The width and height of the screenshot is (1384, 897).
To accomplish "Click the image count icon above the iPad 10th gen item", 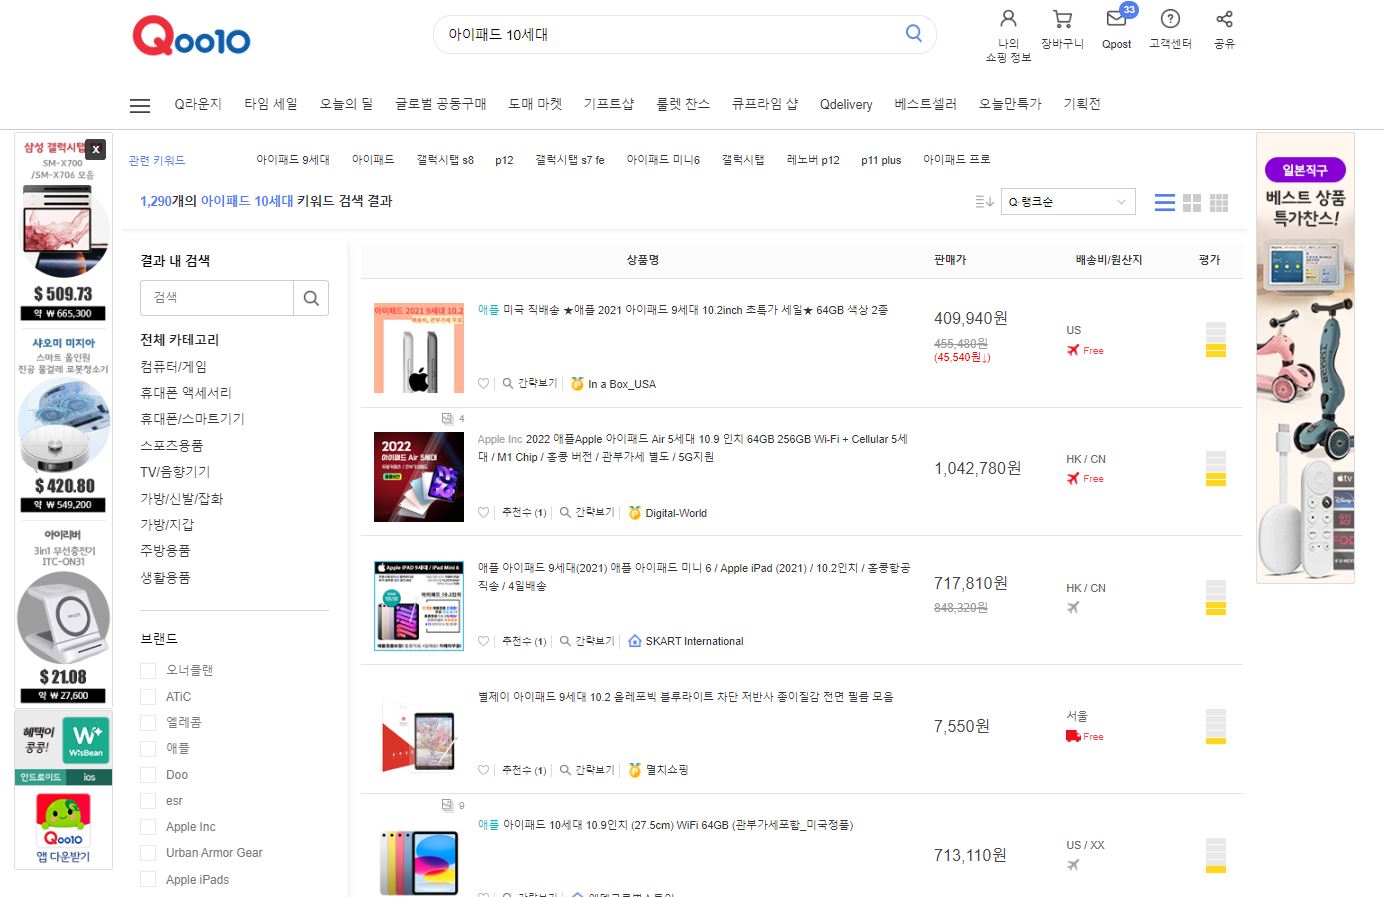I will point(448,805).
